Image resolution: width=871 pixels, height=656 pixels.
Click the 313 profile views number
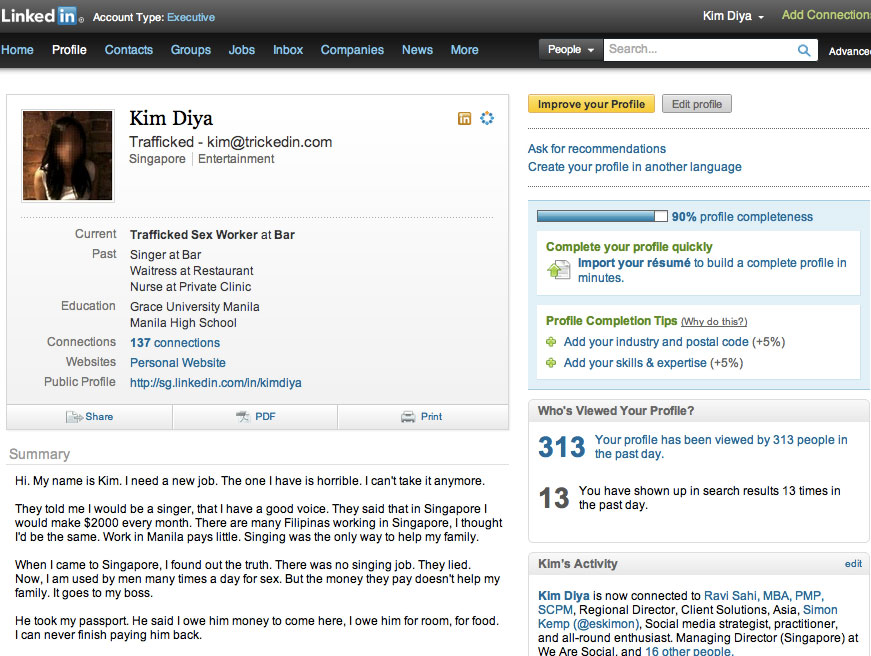click(562, 447)
